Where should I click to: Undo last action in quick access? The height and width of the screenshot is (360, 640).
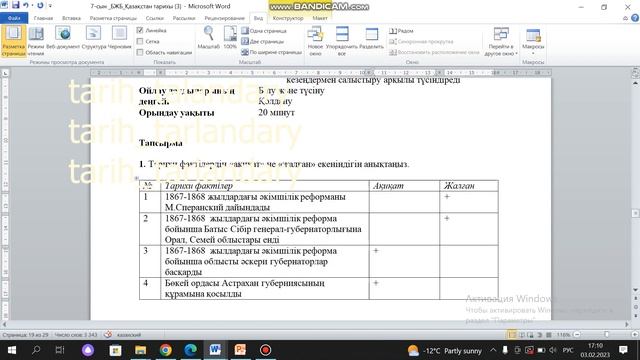25,6
